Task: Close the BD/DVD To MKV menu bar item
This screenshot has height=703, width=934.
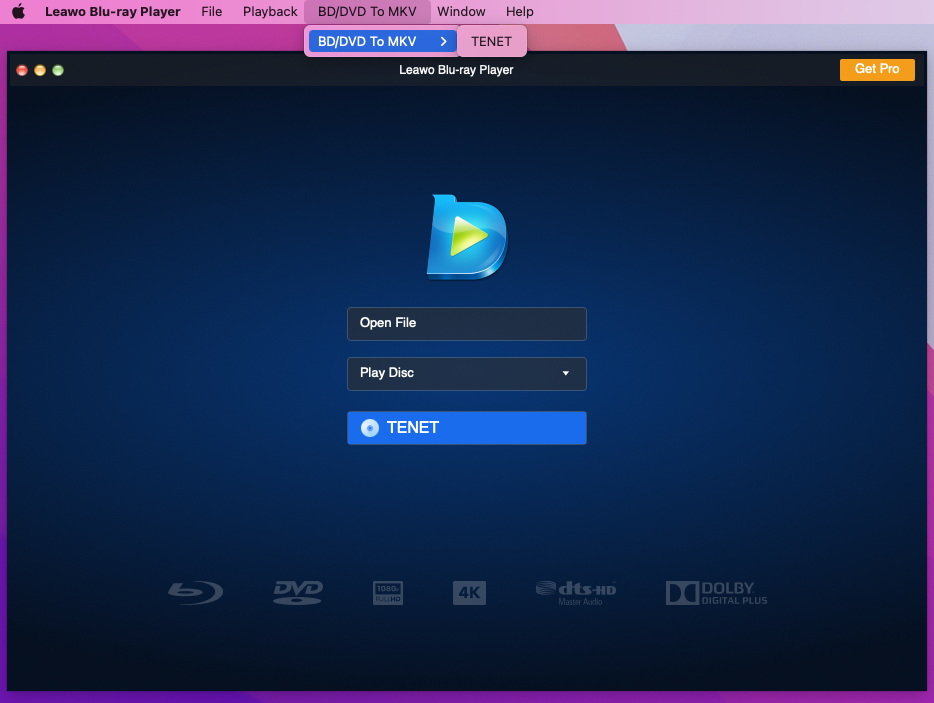Action: tap(367, 11)
